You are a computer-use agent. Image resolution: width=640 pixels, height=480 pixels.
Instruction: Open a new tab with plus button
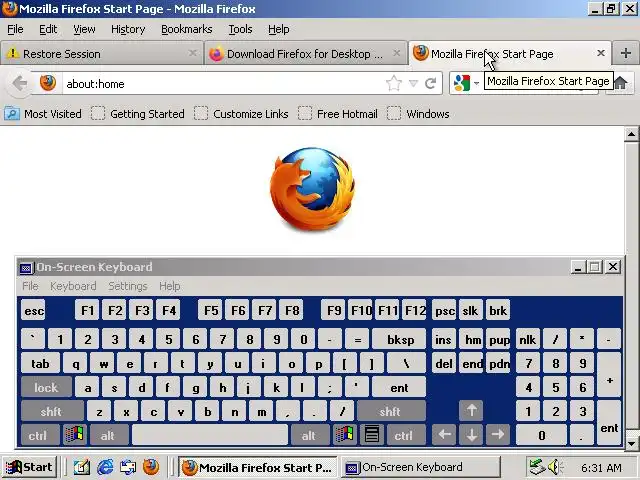tap(626, 53)
